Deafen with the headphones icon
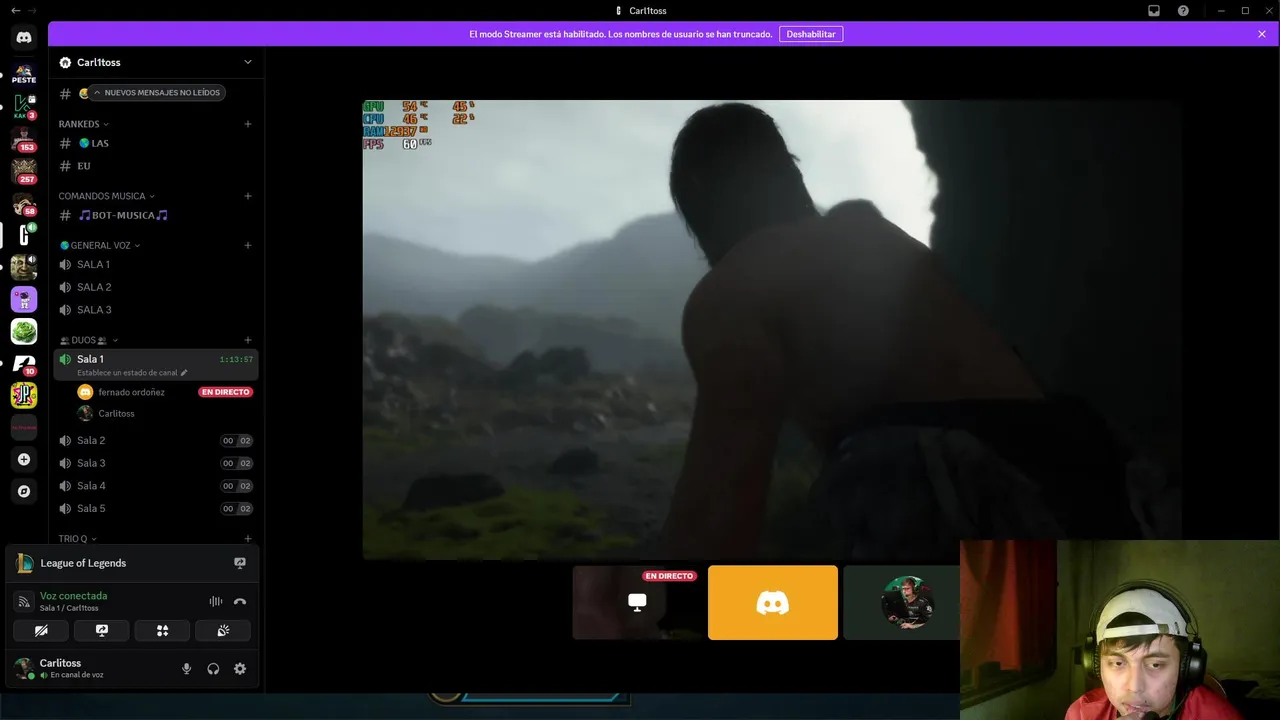 (x=213, y=669)
